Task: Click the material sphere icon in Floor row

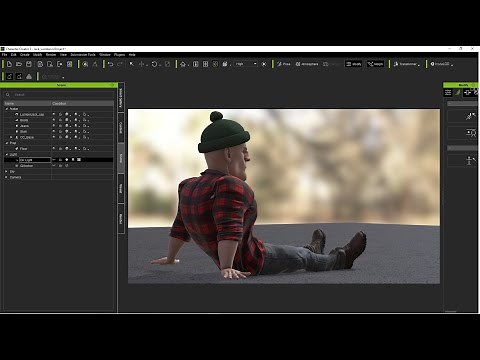Action: (x=67, y=148)
